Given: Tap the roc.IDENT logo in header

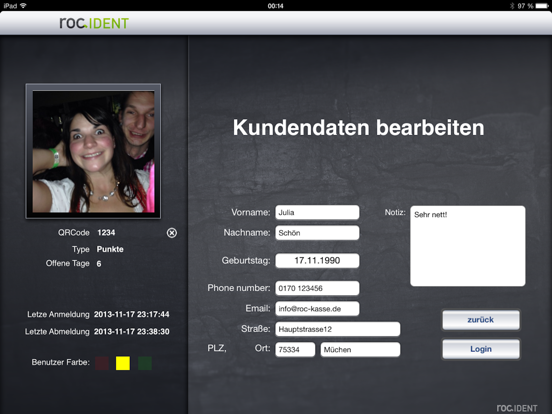Looking at the screenshot, I should point(94,23).
